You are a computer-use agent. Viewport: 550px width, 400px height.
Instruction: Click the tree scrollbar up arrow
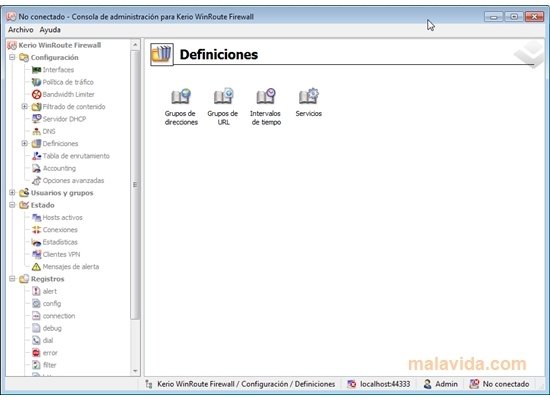pos(135,45)
